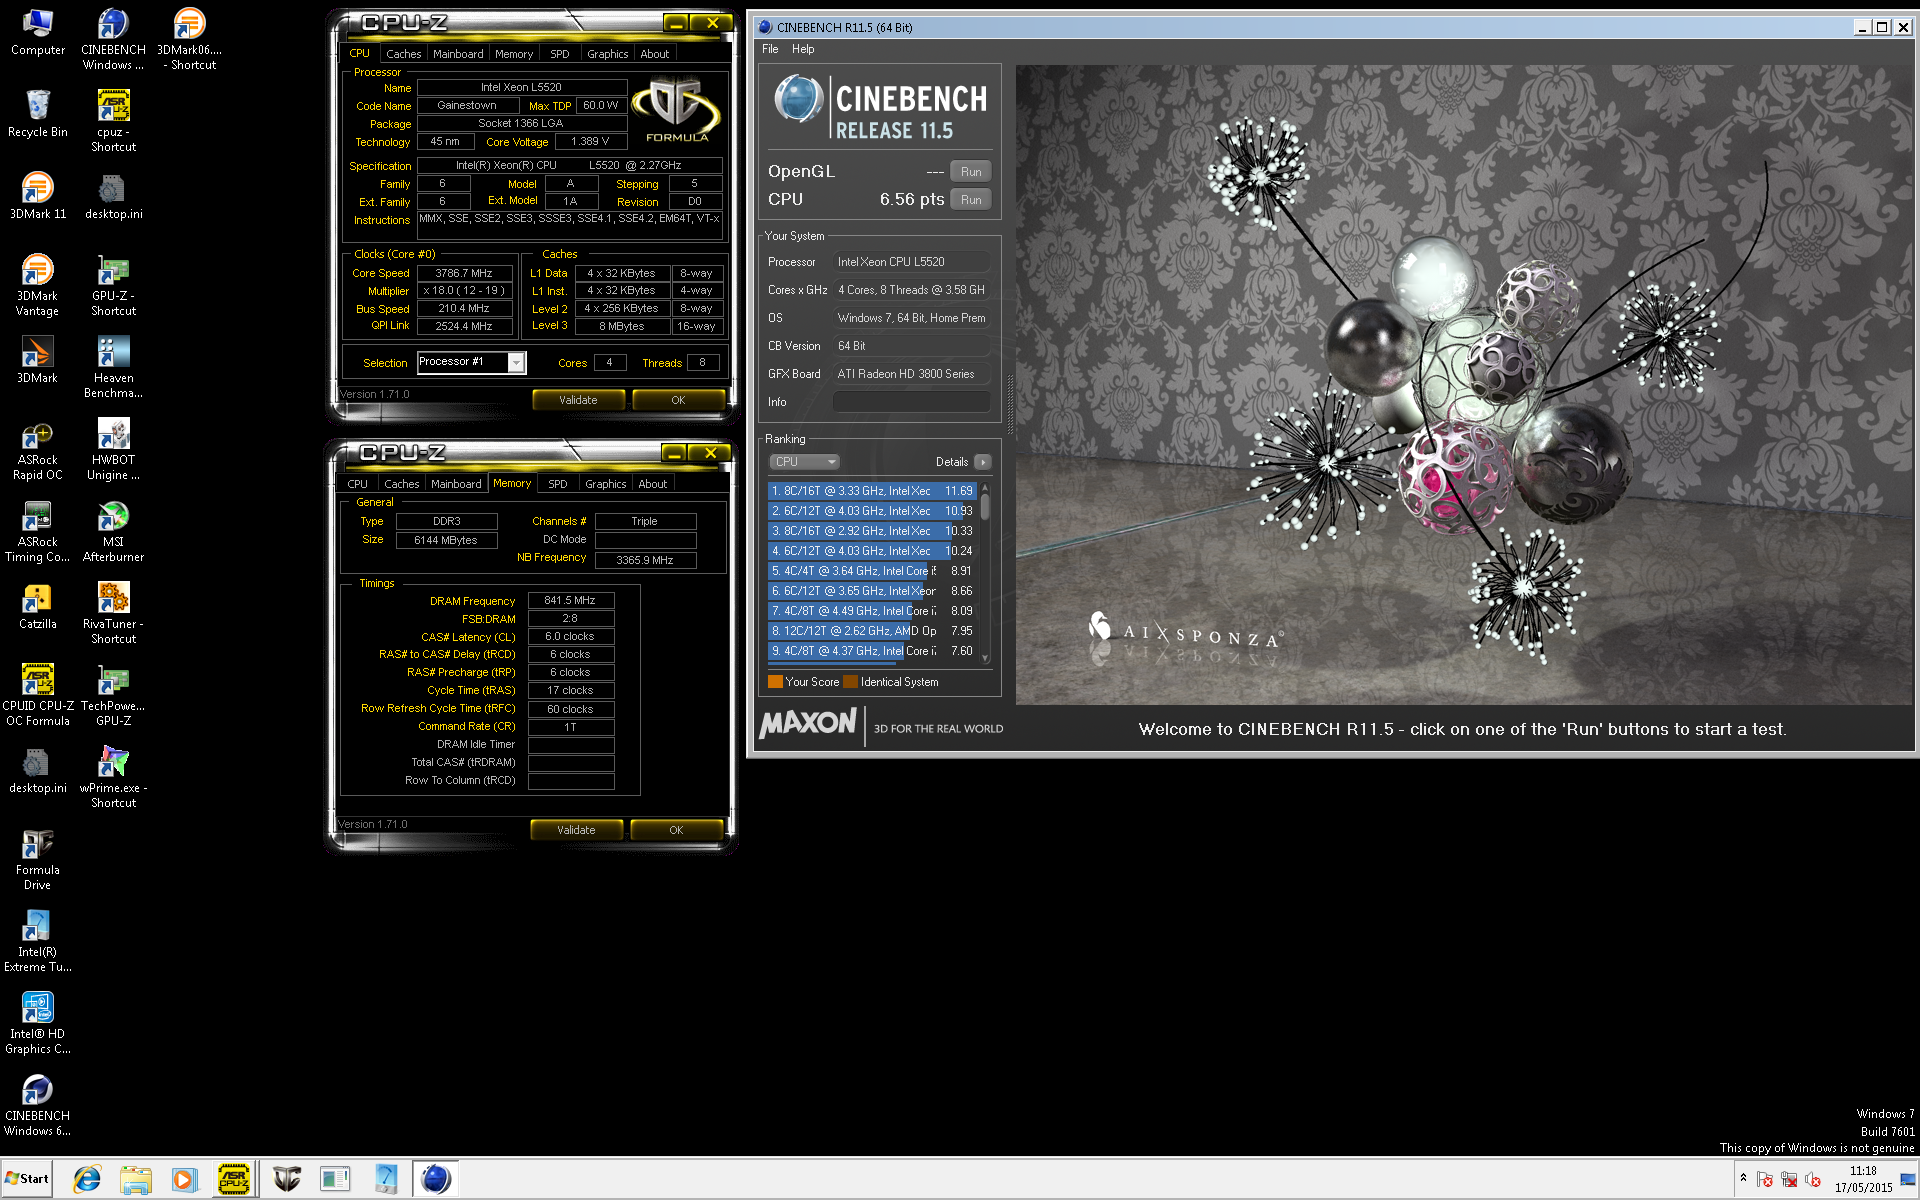Viewport: 1920px width, 1200px height.
Task: Open Cinebench File menu
Action: pyautogui.click(x=770, y=49)
